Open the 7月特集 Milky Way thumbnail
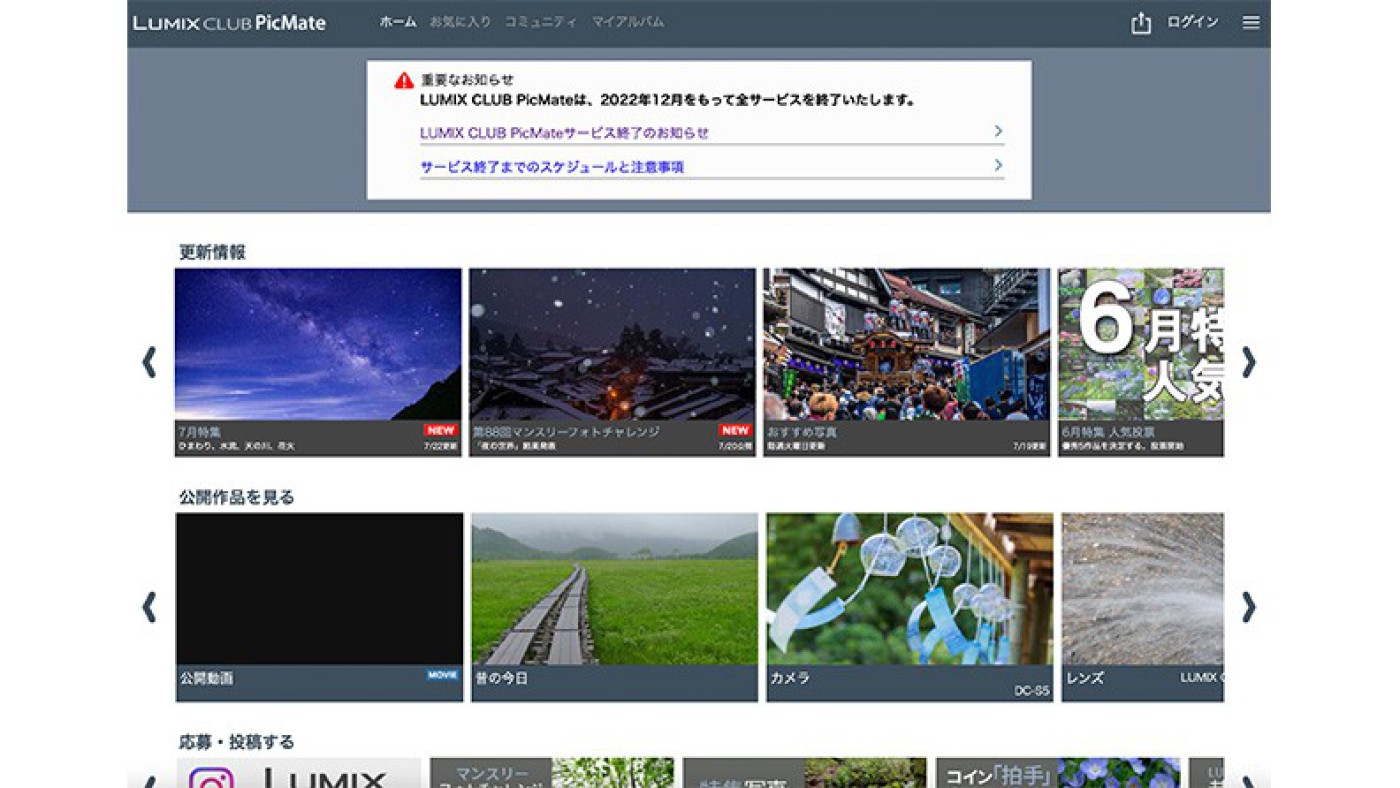Viewport: 1400px width, 788px height. pyautogui.click(x=318, y=344)
